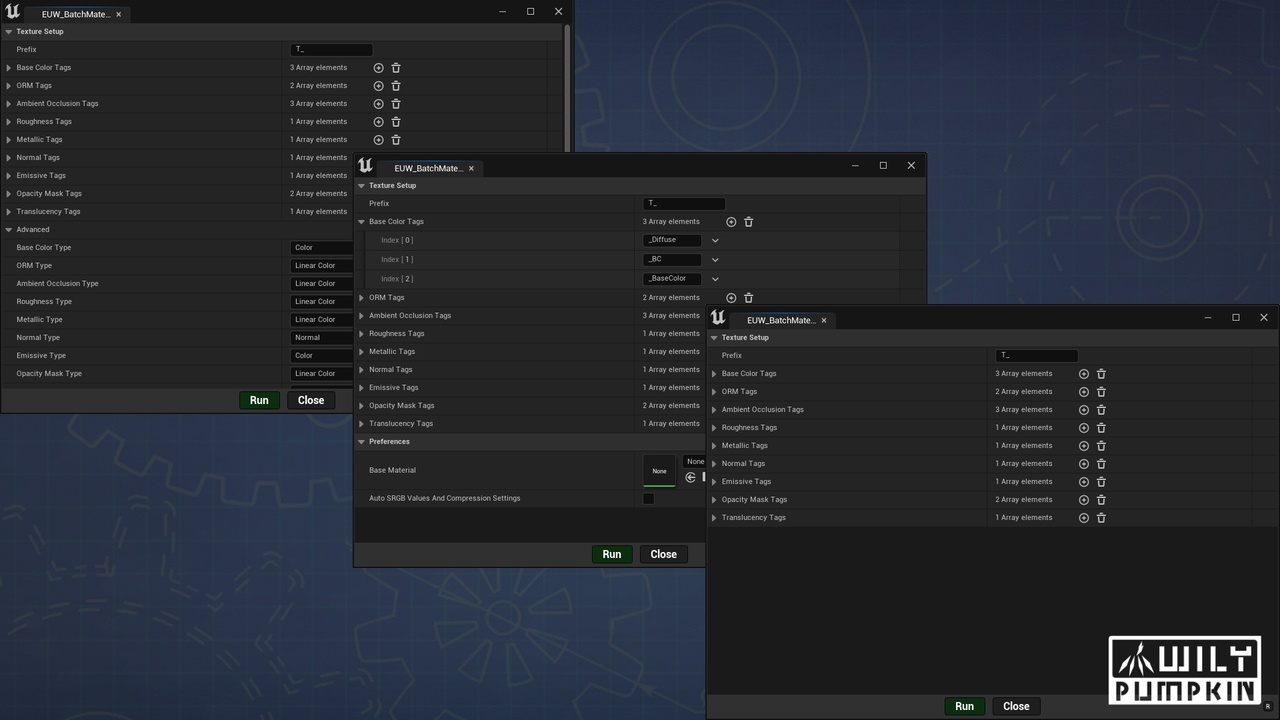1280x720 pixels.
Task: Add ORM Tags element in middle window
Action: pos(731,298)
